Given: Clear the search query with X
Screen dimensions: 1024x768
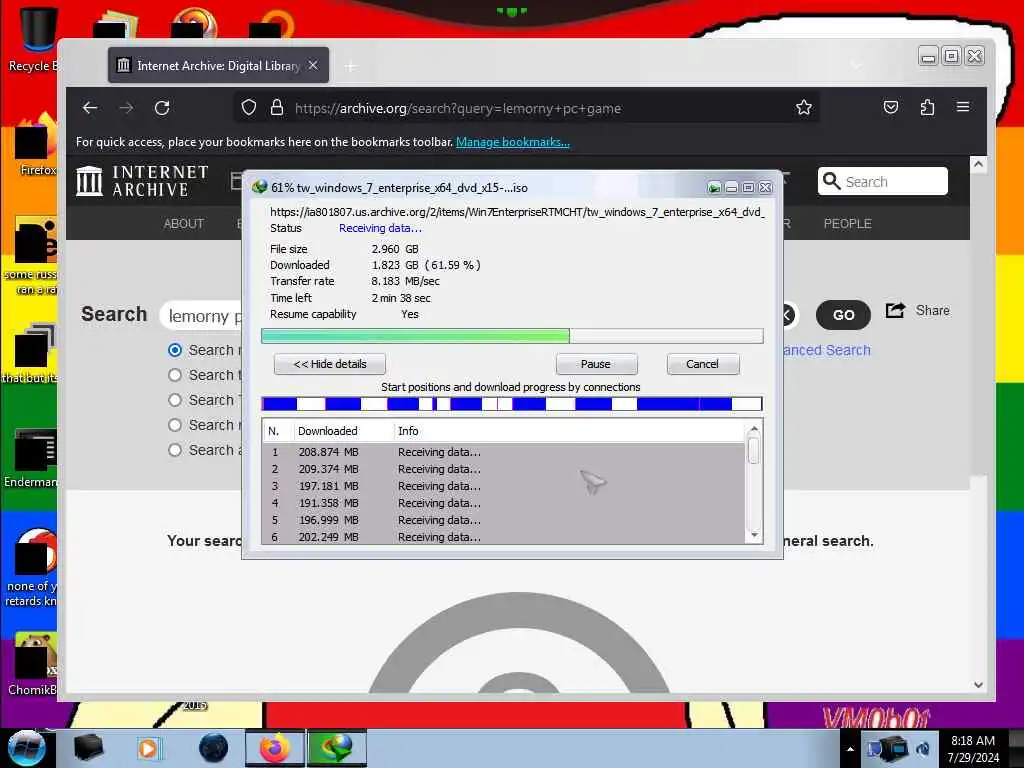Looking at the screenshot, I should click(x=788, y=315).
